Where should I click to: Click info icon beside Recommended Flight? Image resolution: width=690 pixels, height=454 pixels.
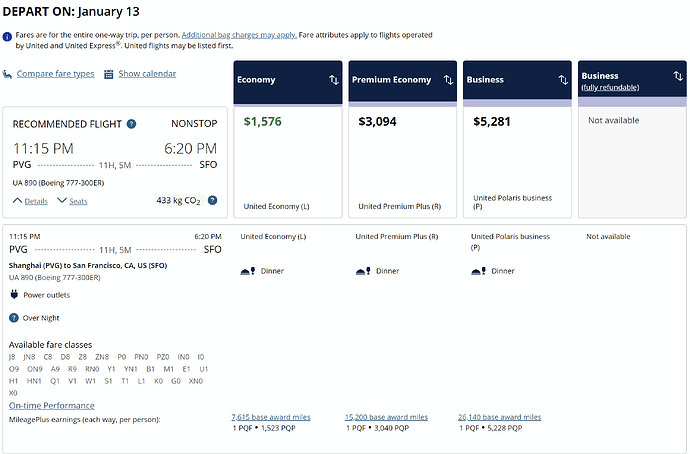pos(132,124)
